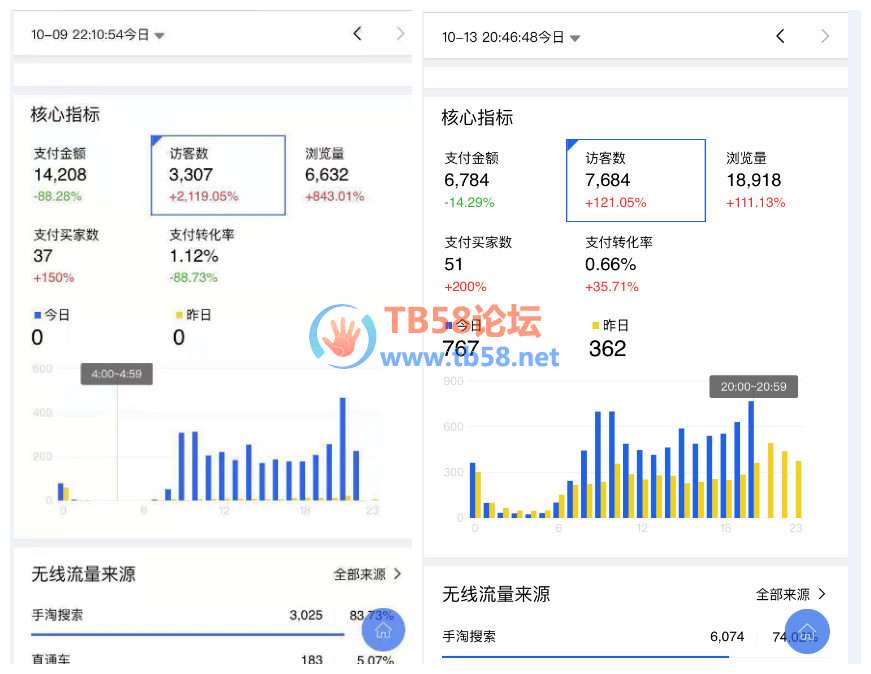
Task: Go to previous date in left panel
Action: [x=357, y=34]
